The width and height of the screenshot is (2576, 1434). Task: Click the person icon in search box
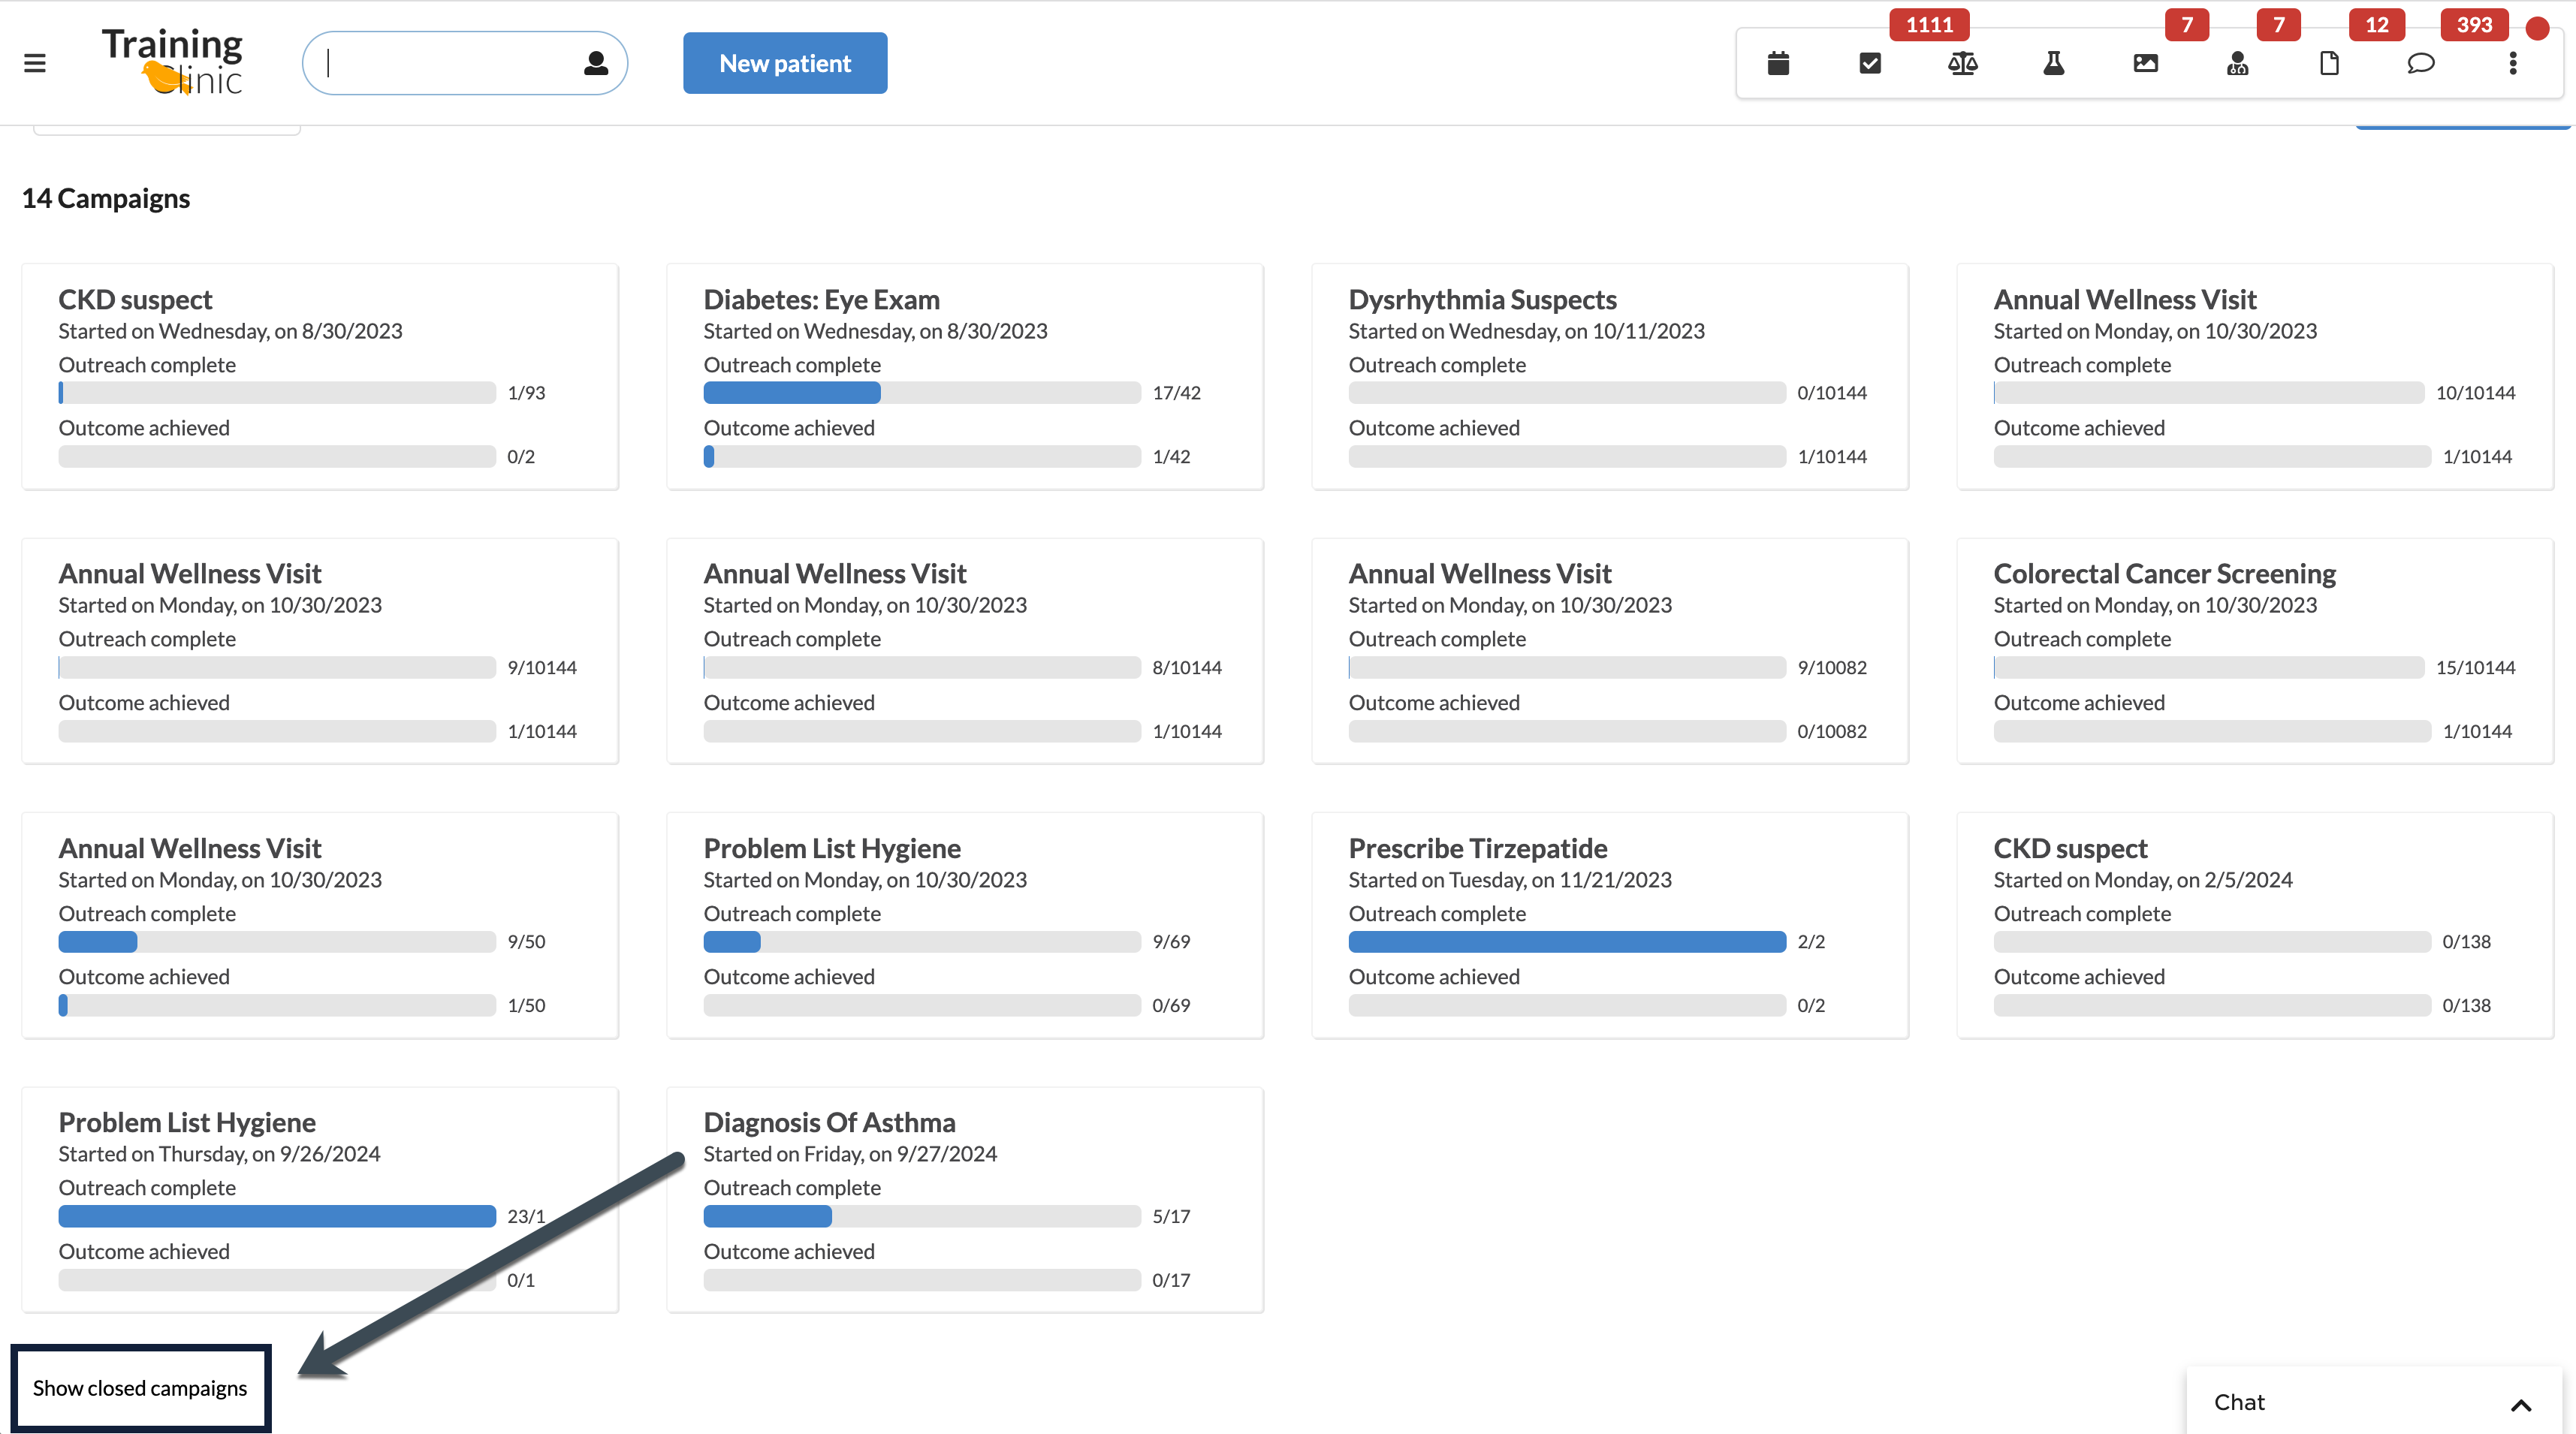tap(596, 63)
